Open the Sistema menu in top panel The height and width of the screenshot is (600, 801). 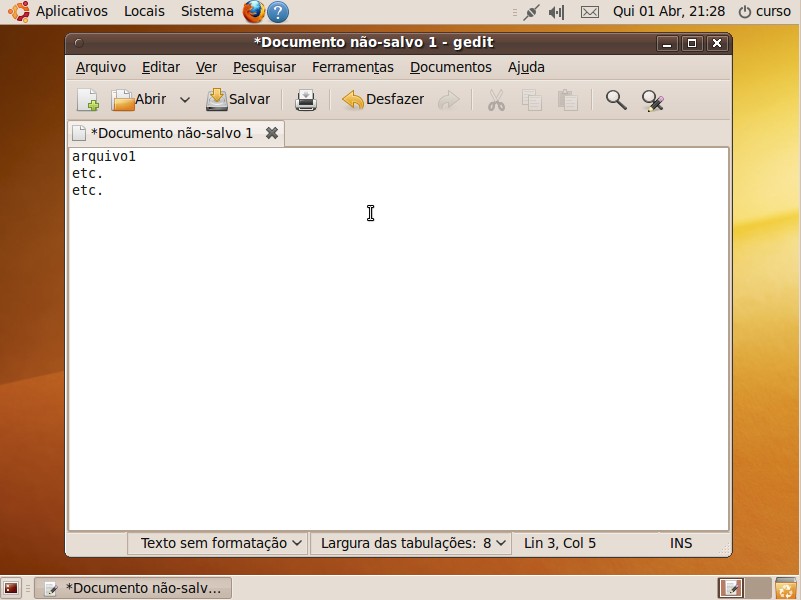click(x=207, y=11)
